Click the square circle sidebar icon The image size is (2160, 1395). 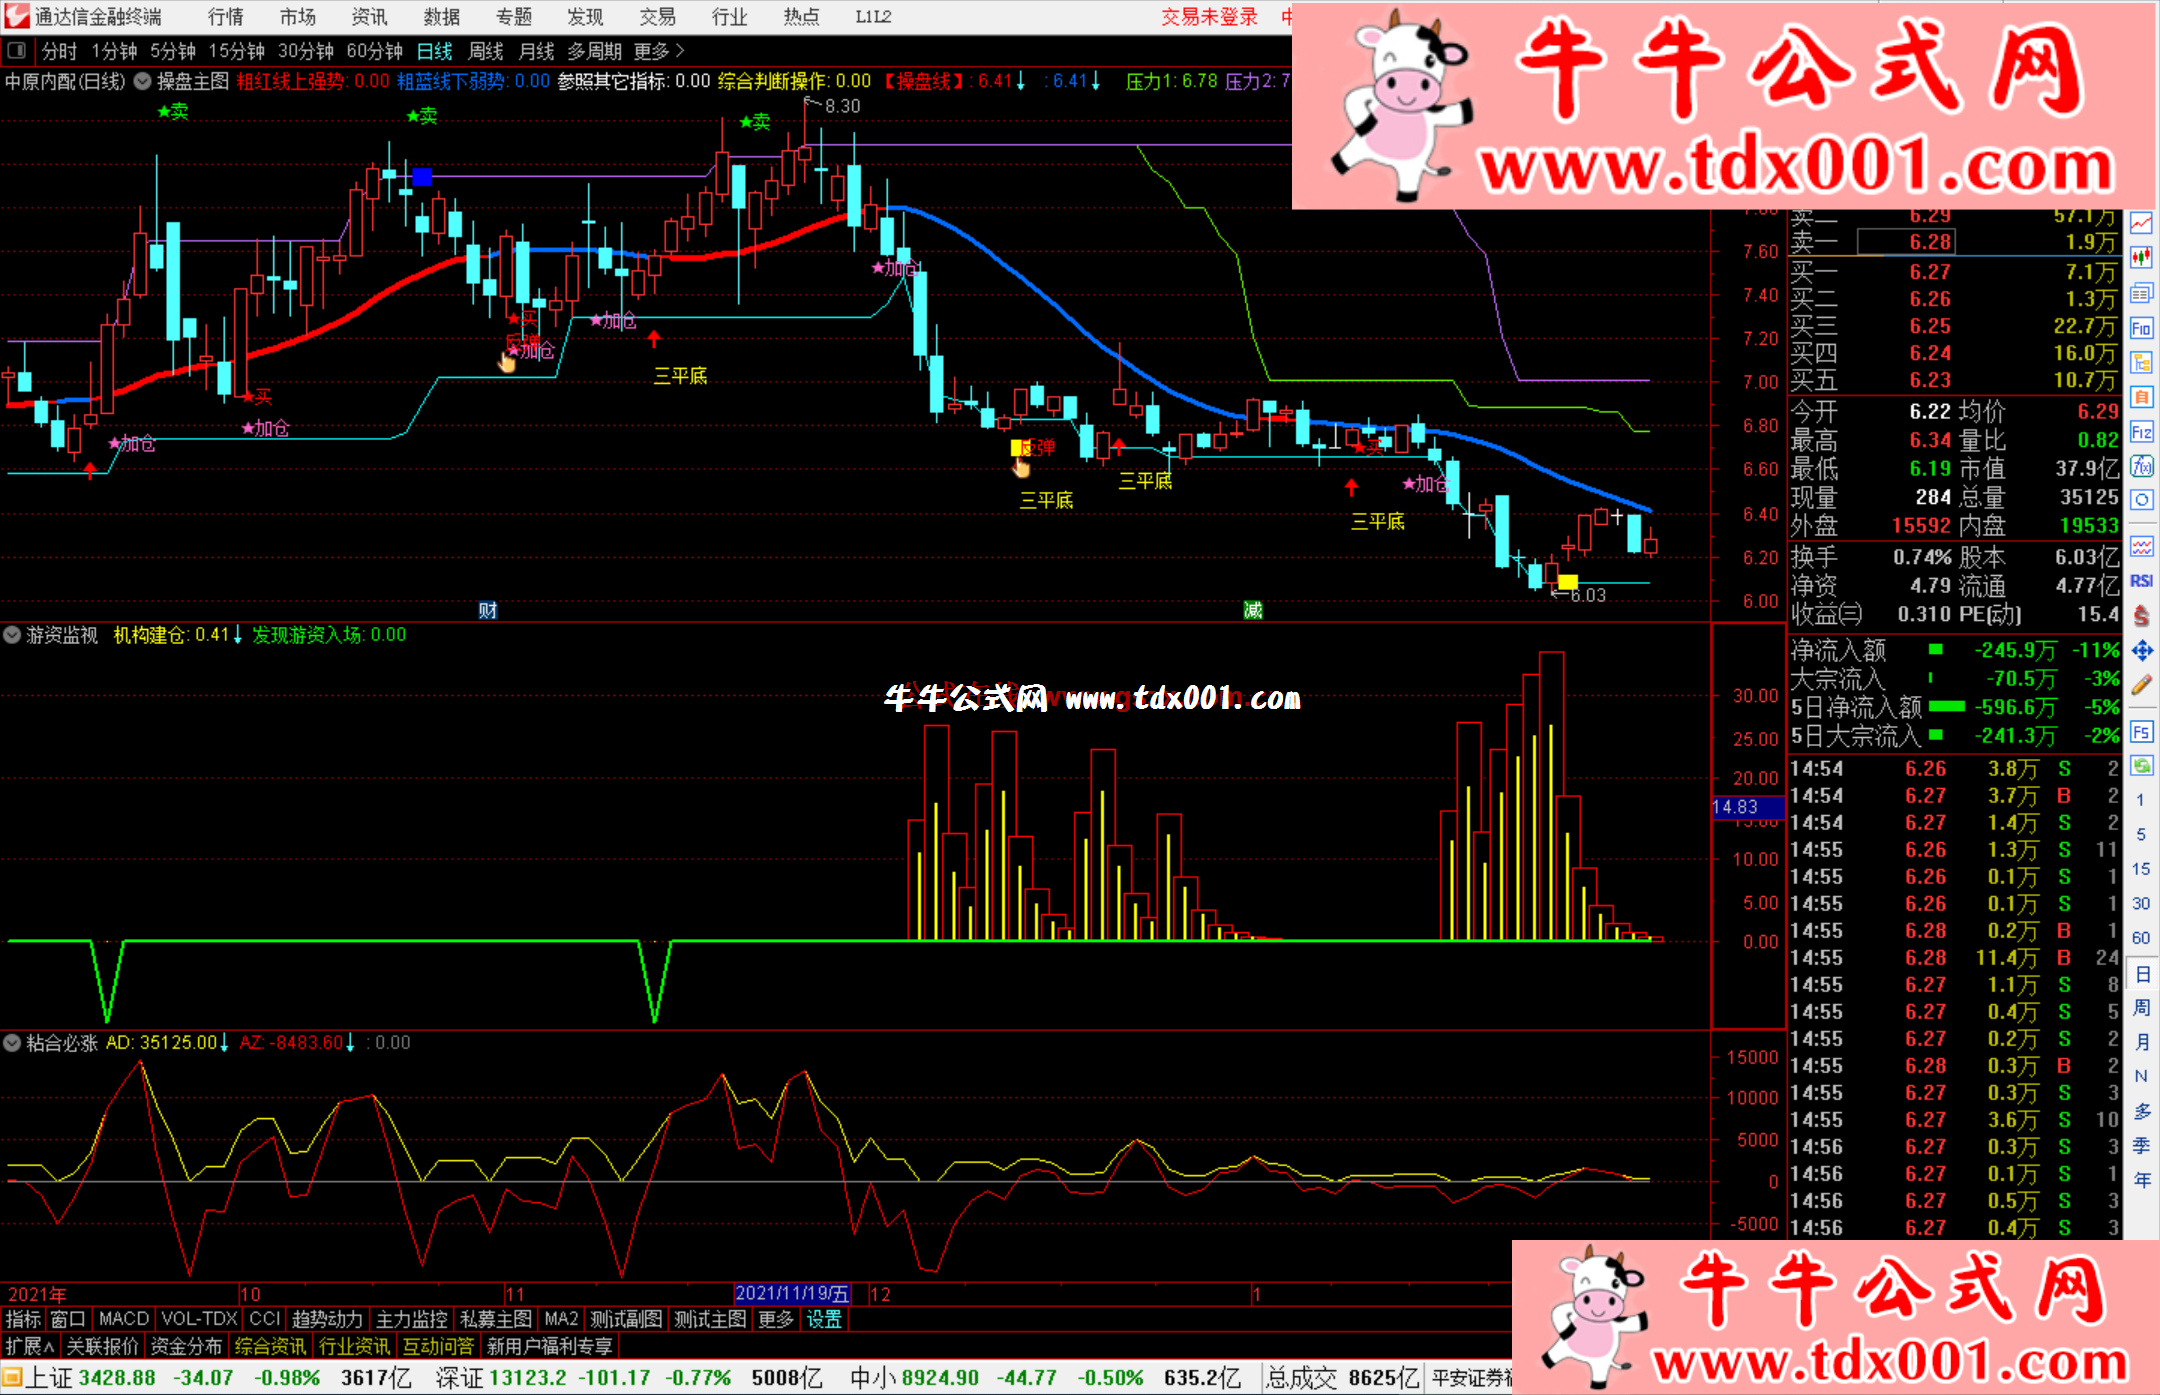(2141, 500)
